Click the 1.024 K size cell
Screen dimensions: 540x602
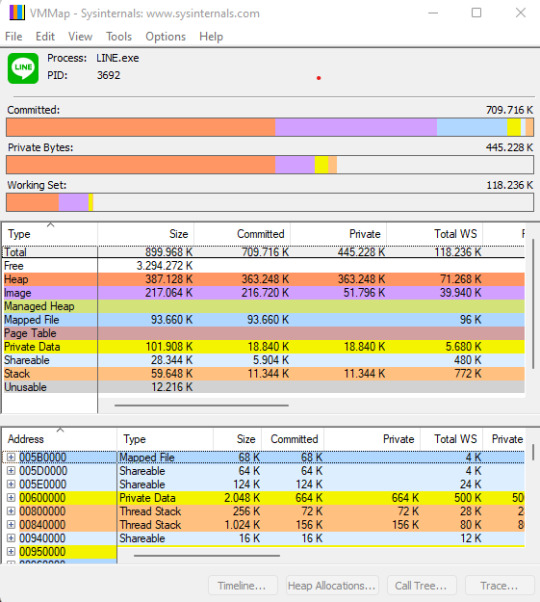click(242, 524)
